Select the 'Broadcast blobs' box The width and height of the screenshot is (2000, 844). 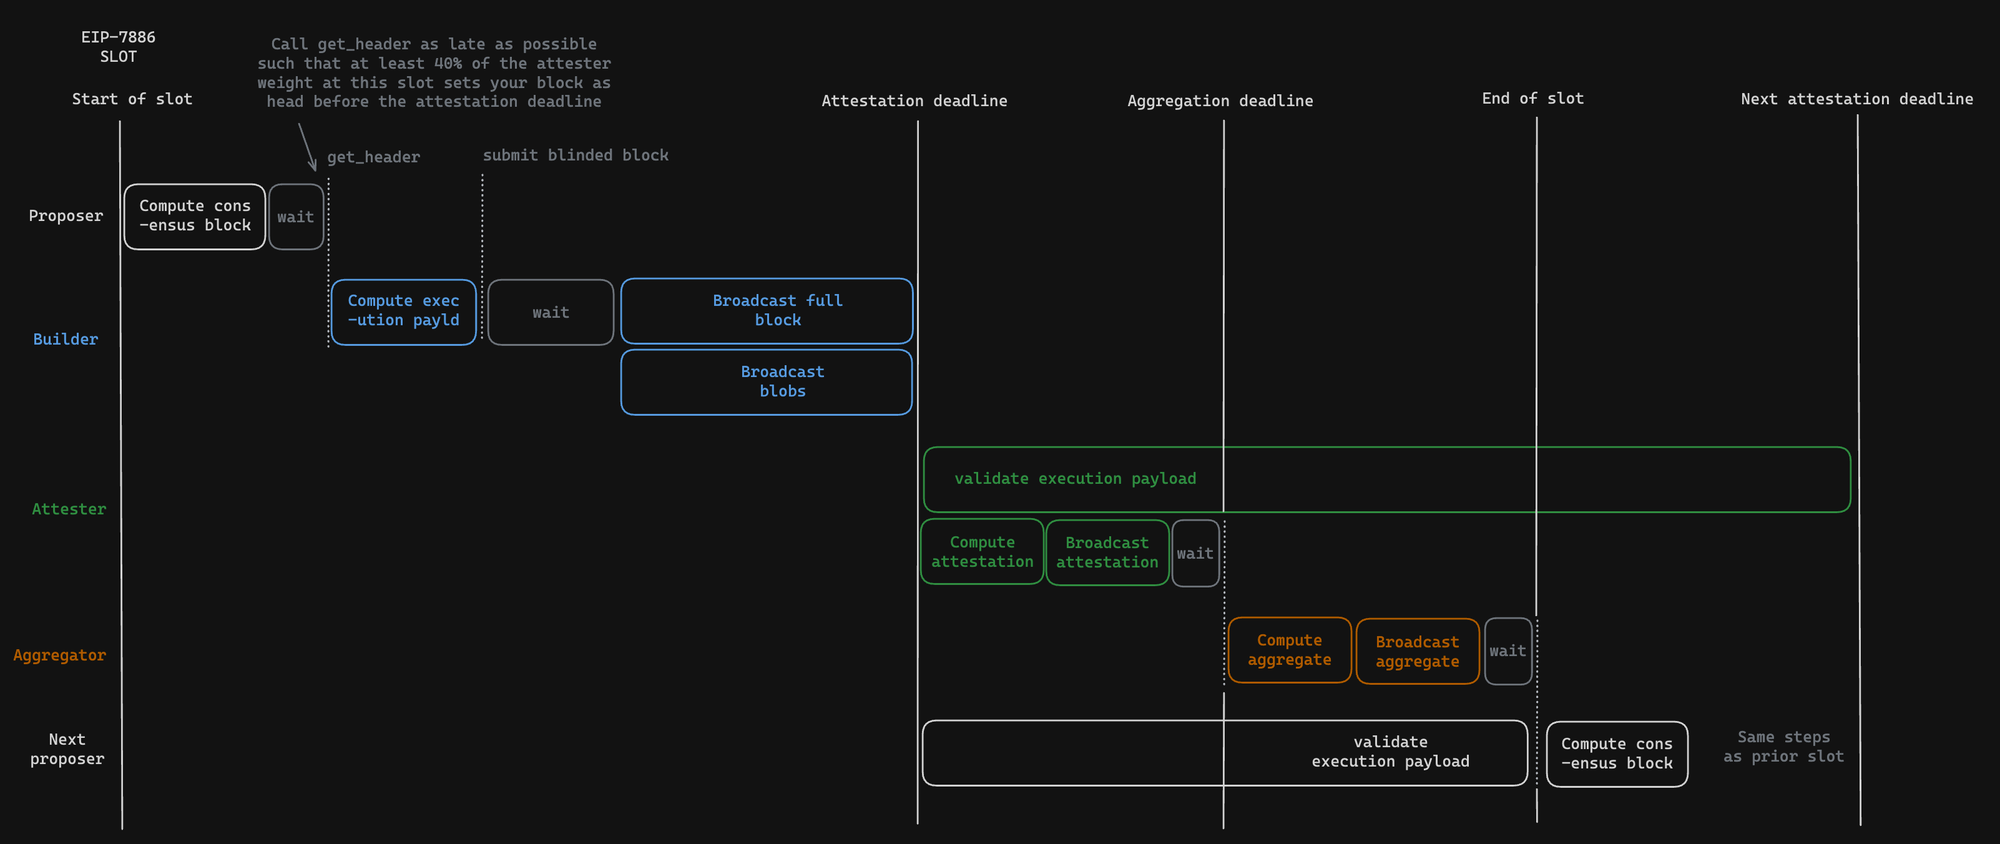tap(767, 382)
